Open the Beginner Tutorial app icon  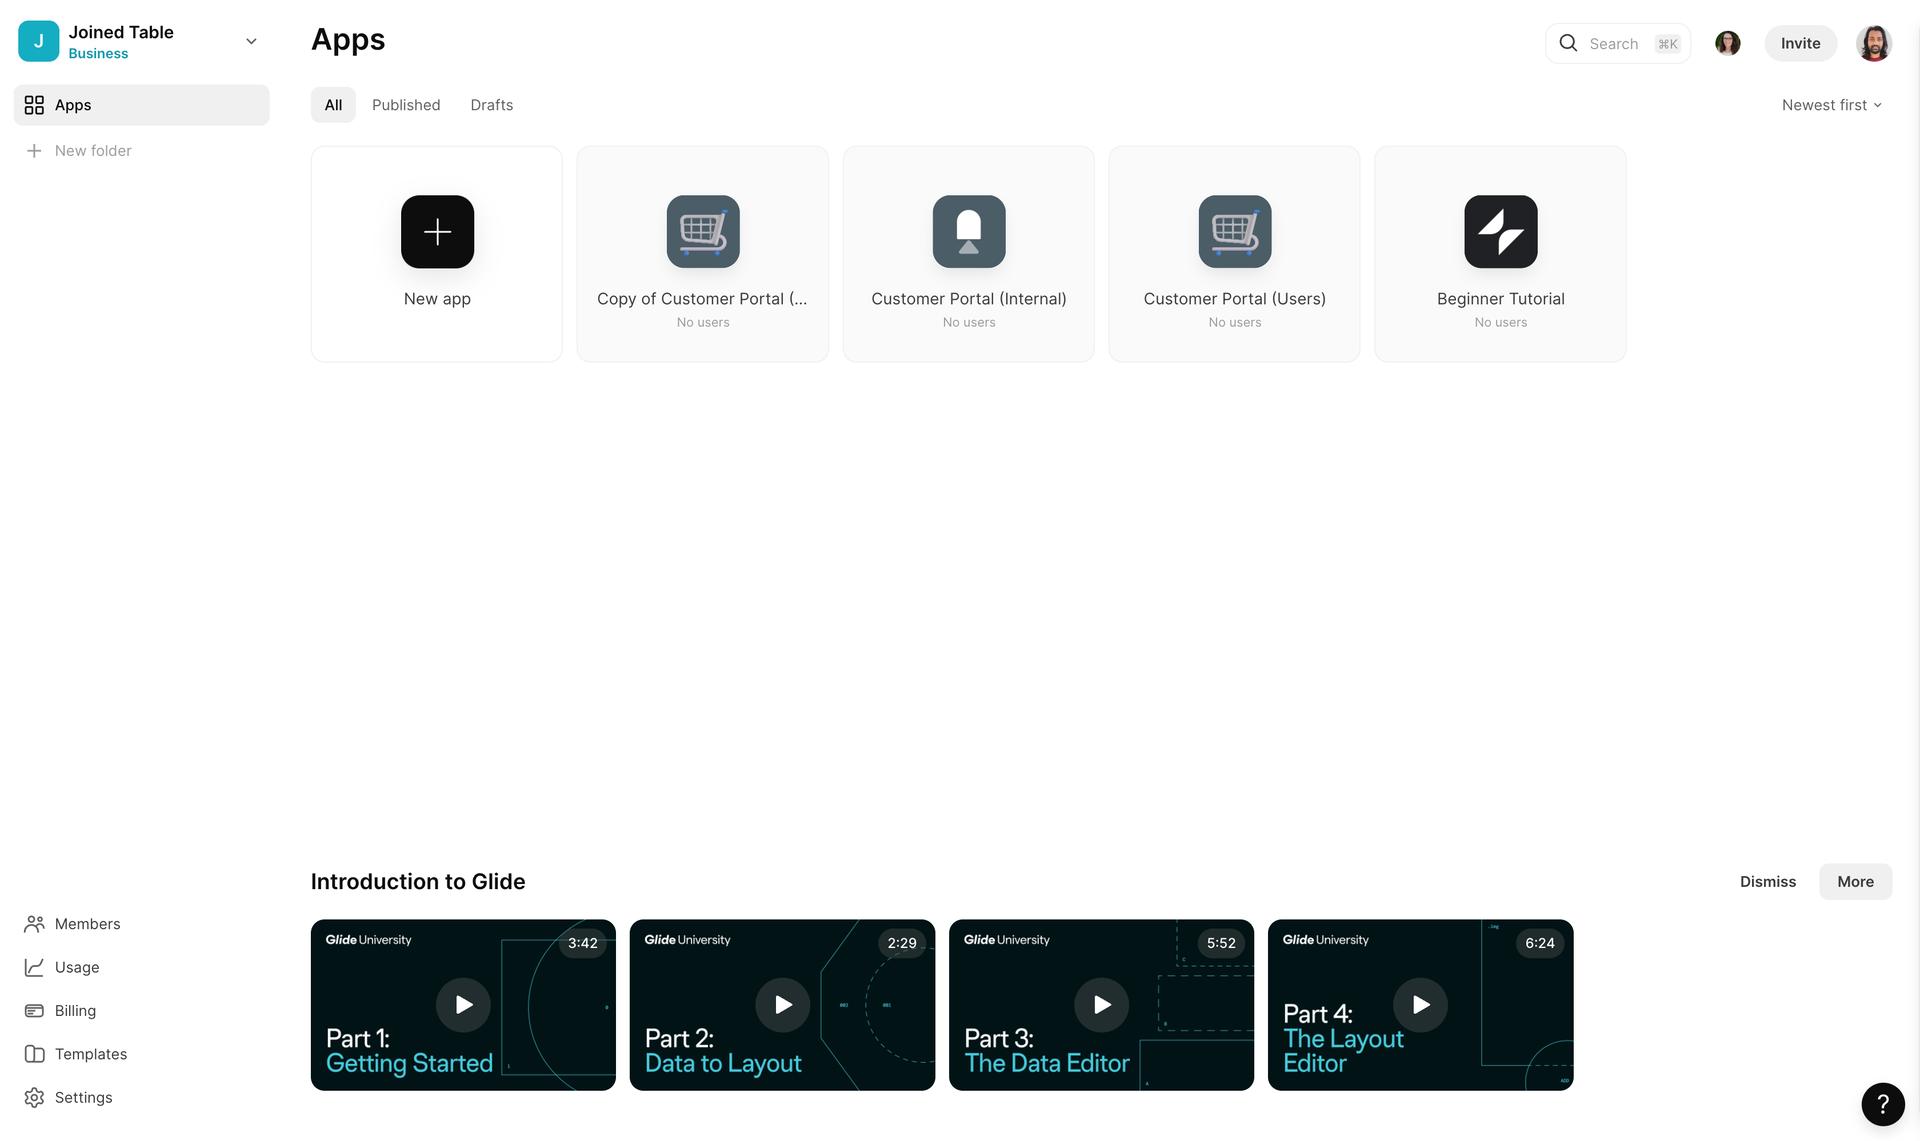click(x=1500, y=232)
